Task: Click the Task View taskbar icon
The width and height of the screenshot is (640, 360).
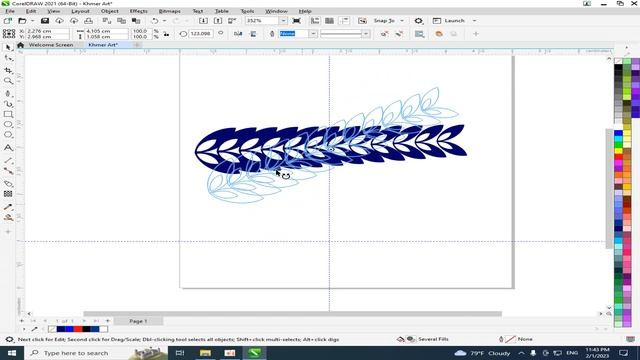Action: pos(180,353)
